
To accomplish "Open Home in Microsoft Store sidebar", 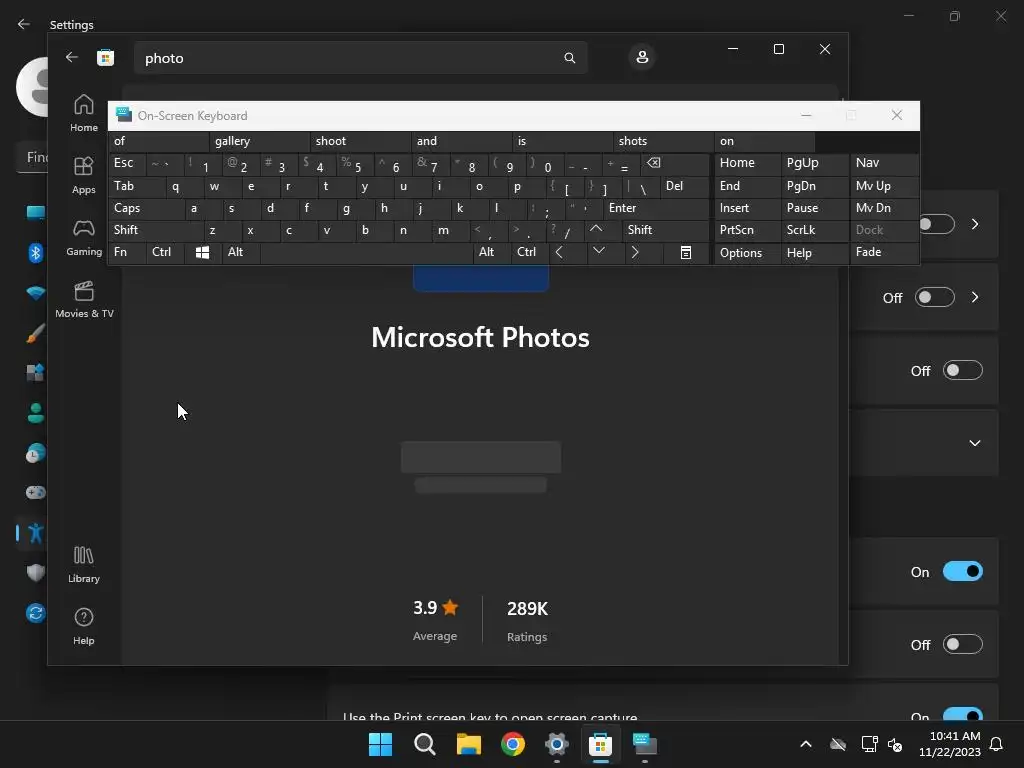I will [x=84, y=113].
